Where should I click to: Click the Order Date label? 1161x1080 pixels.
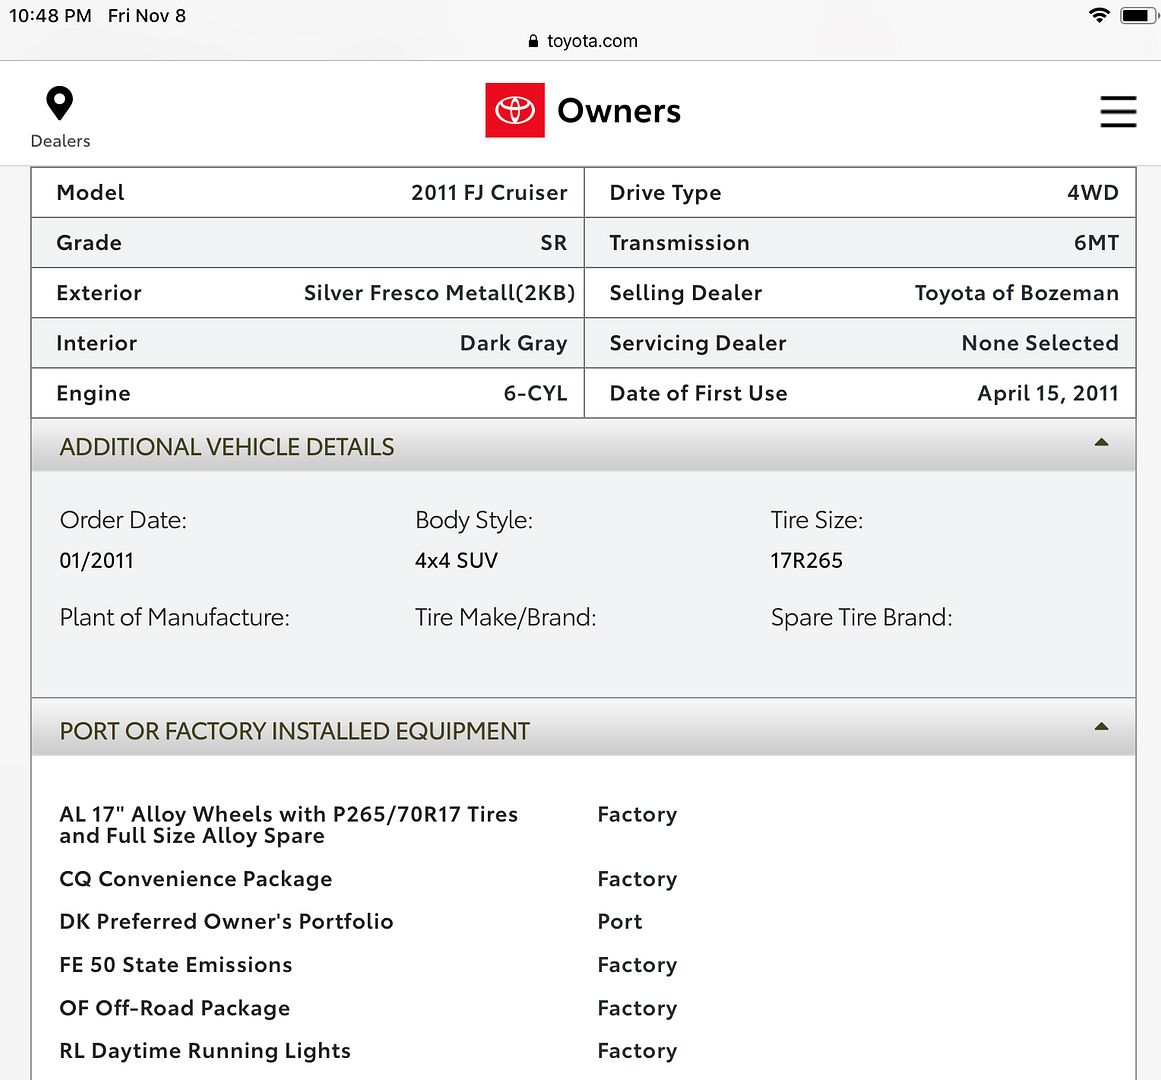(123, 520)
